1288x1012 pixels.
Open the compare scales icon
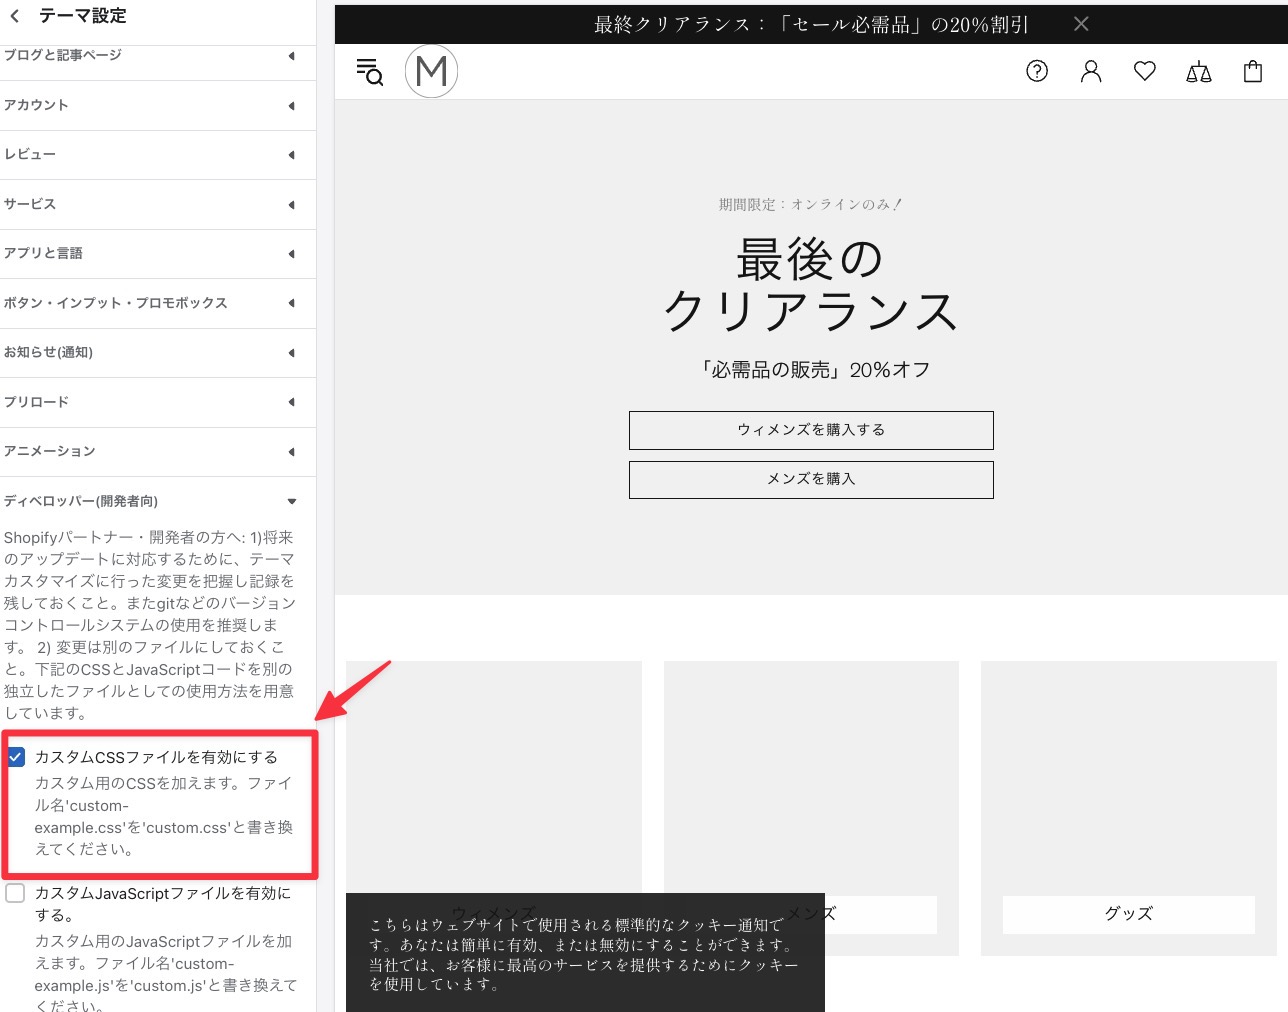(x=1199, y=71)
